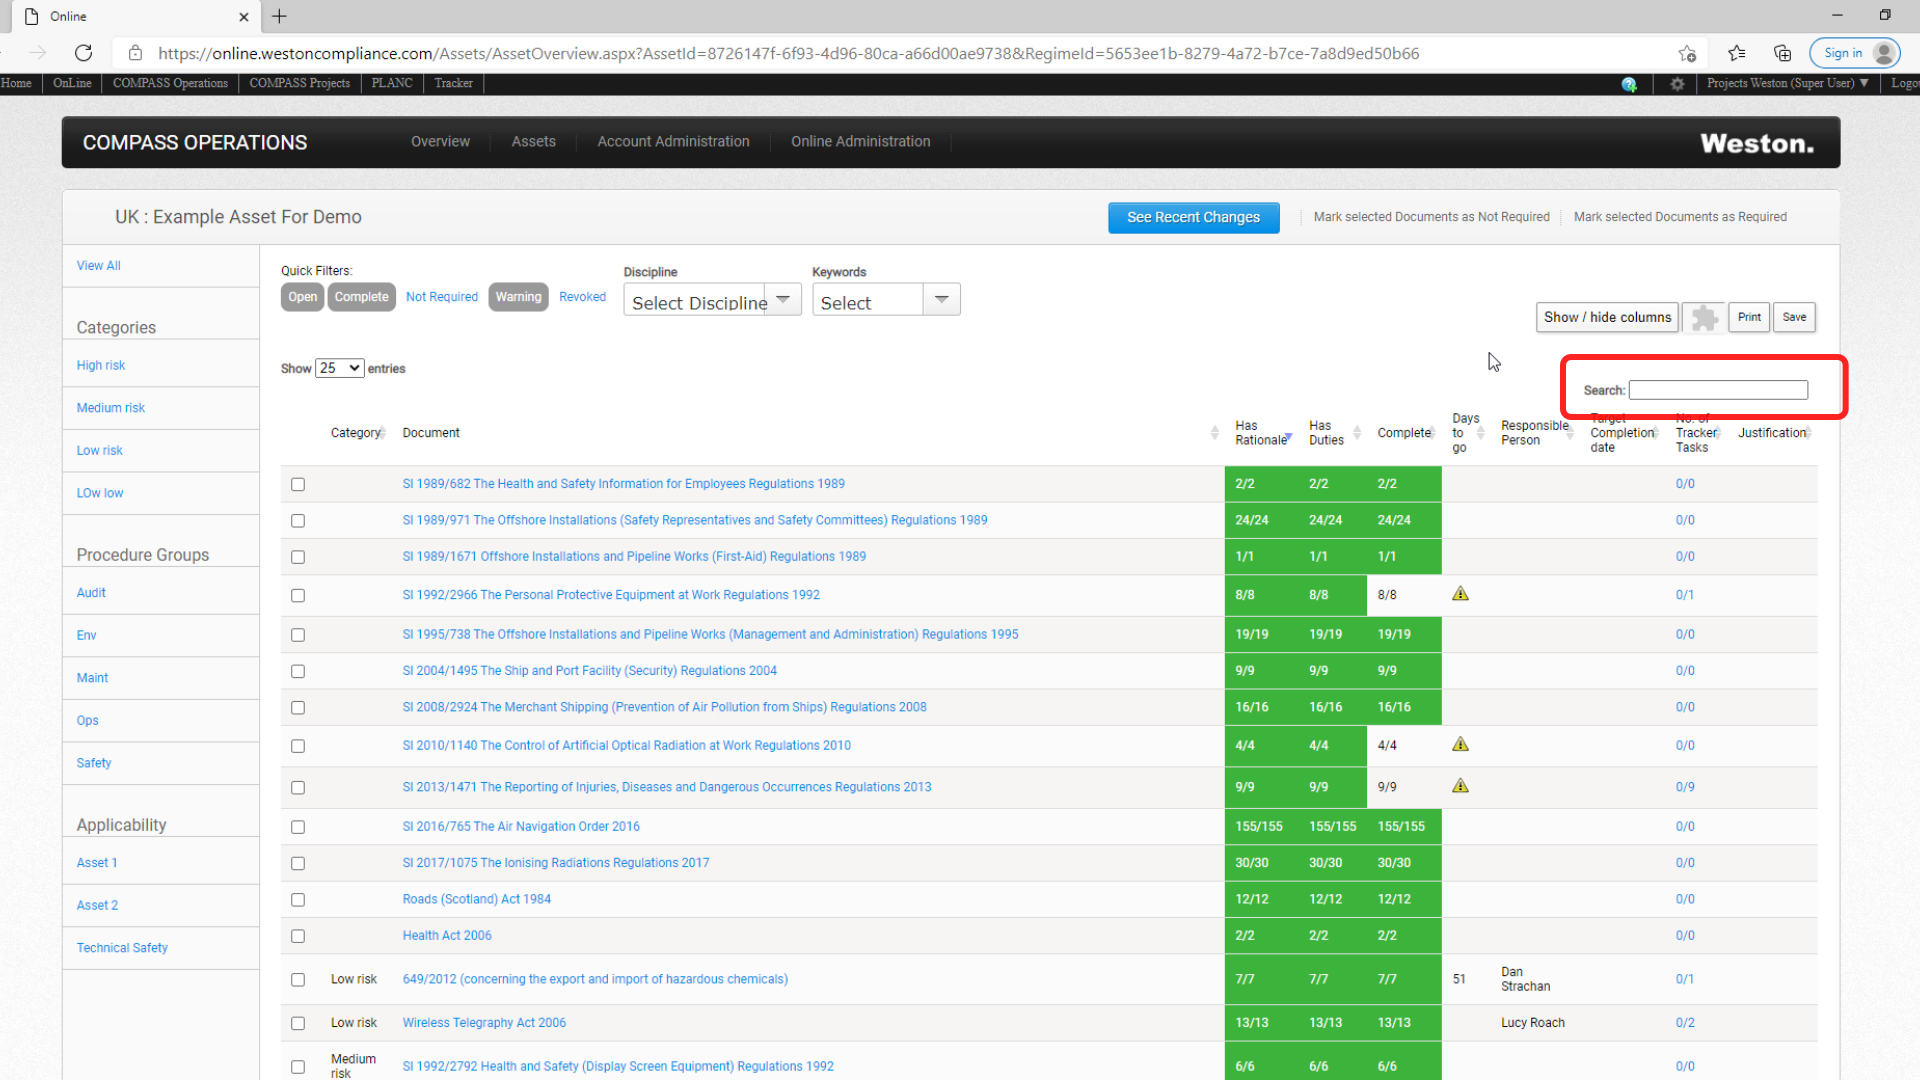Open the Keywords Select dropdown

[886, 300]
